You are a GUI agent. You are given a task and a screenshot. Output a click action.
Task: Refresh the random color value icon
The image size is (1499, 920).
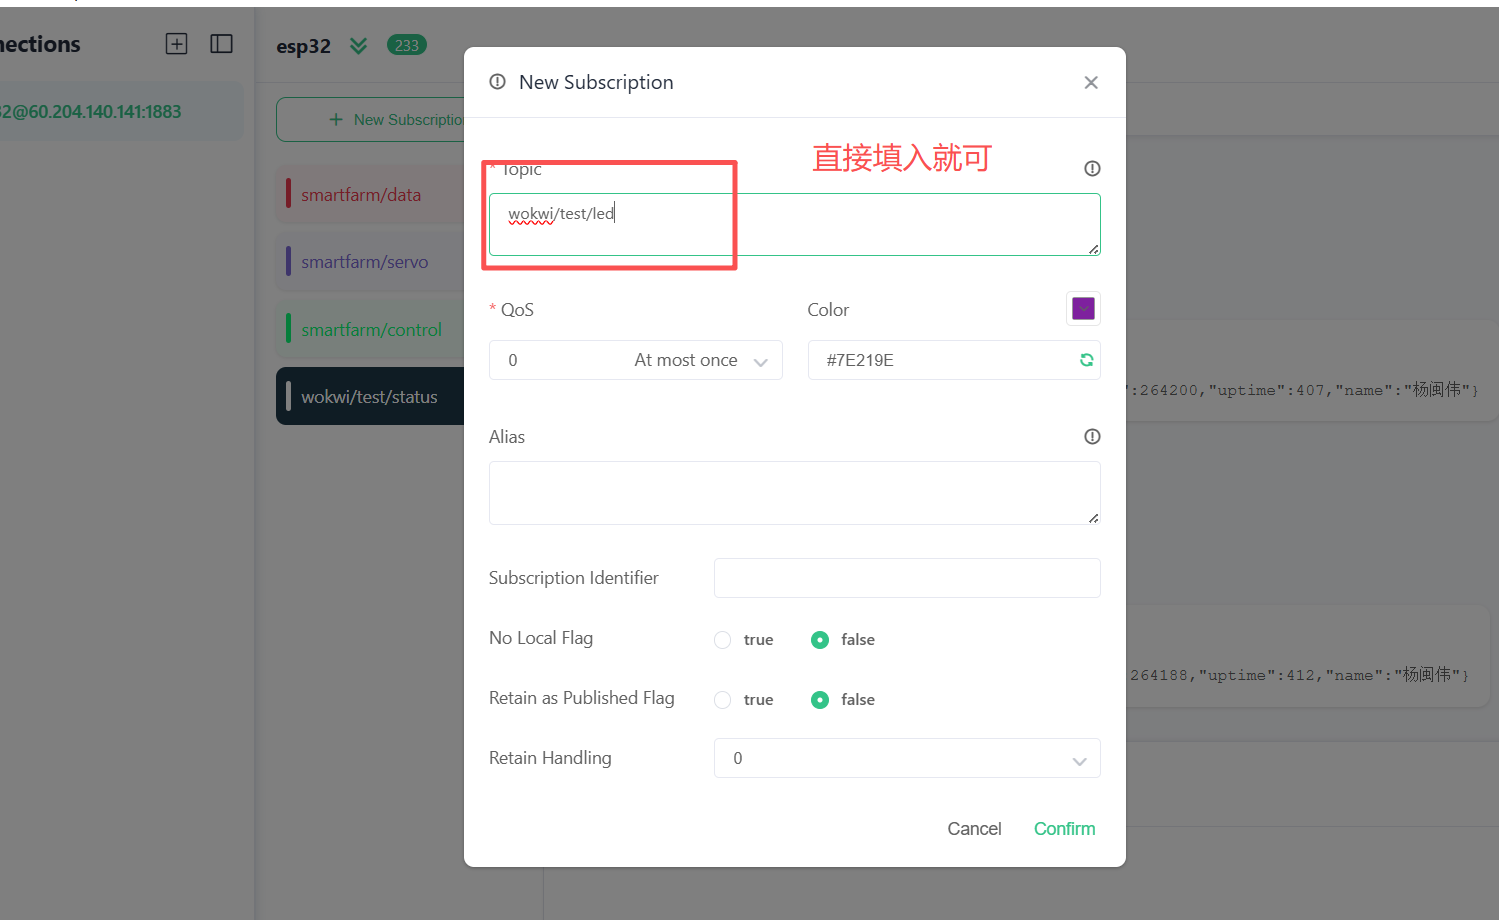[x=1086, y=360]
